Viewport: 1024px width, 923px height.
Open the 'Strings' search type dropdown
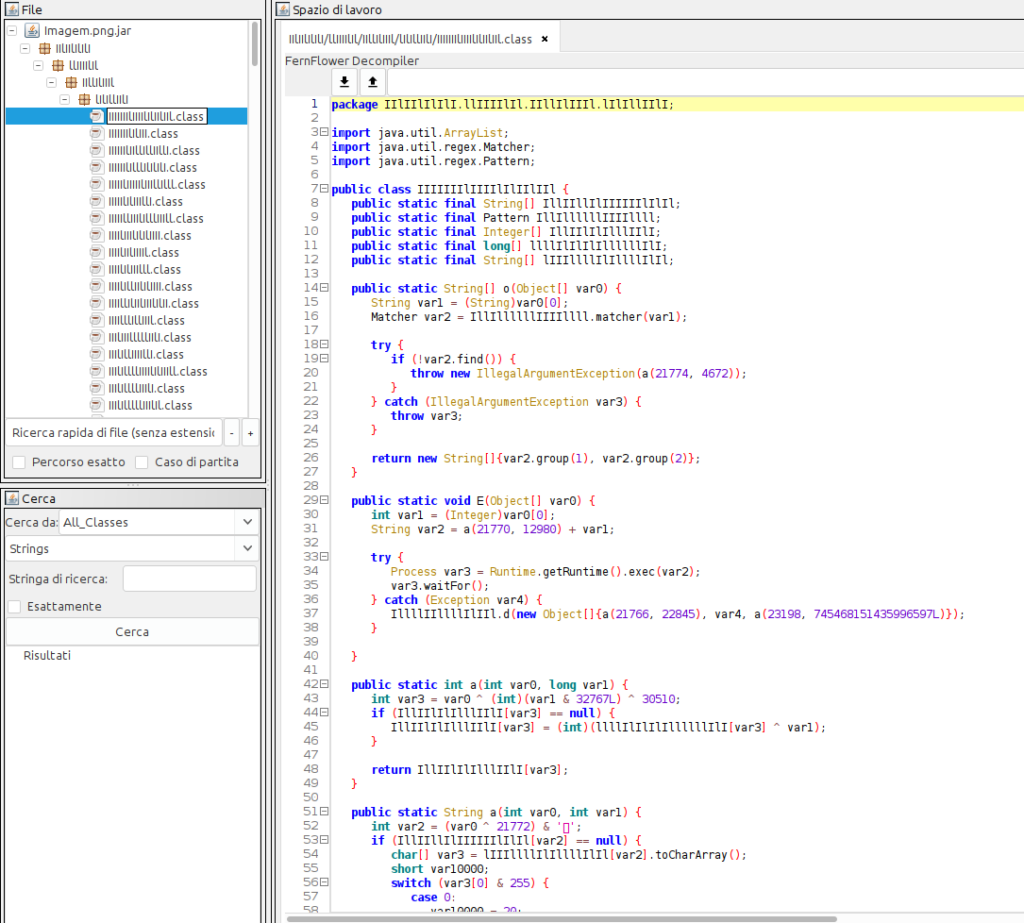click(246, 548)
